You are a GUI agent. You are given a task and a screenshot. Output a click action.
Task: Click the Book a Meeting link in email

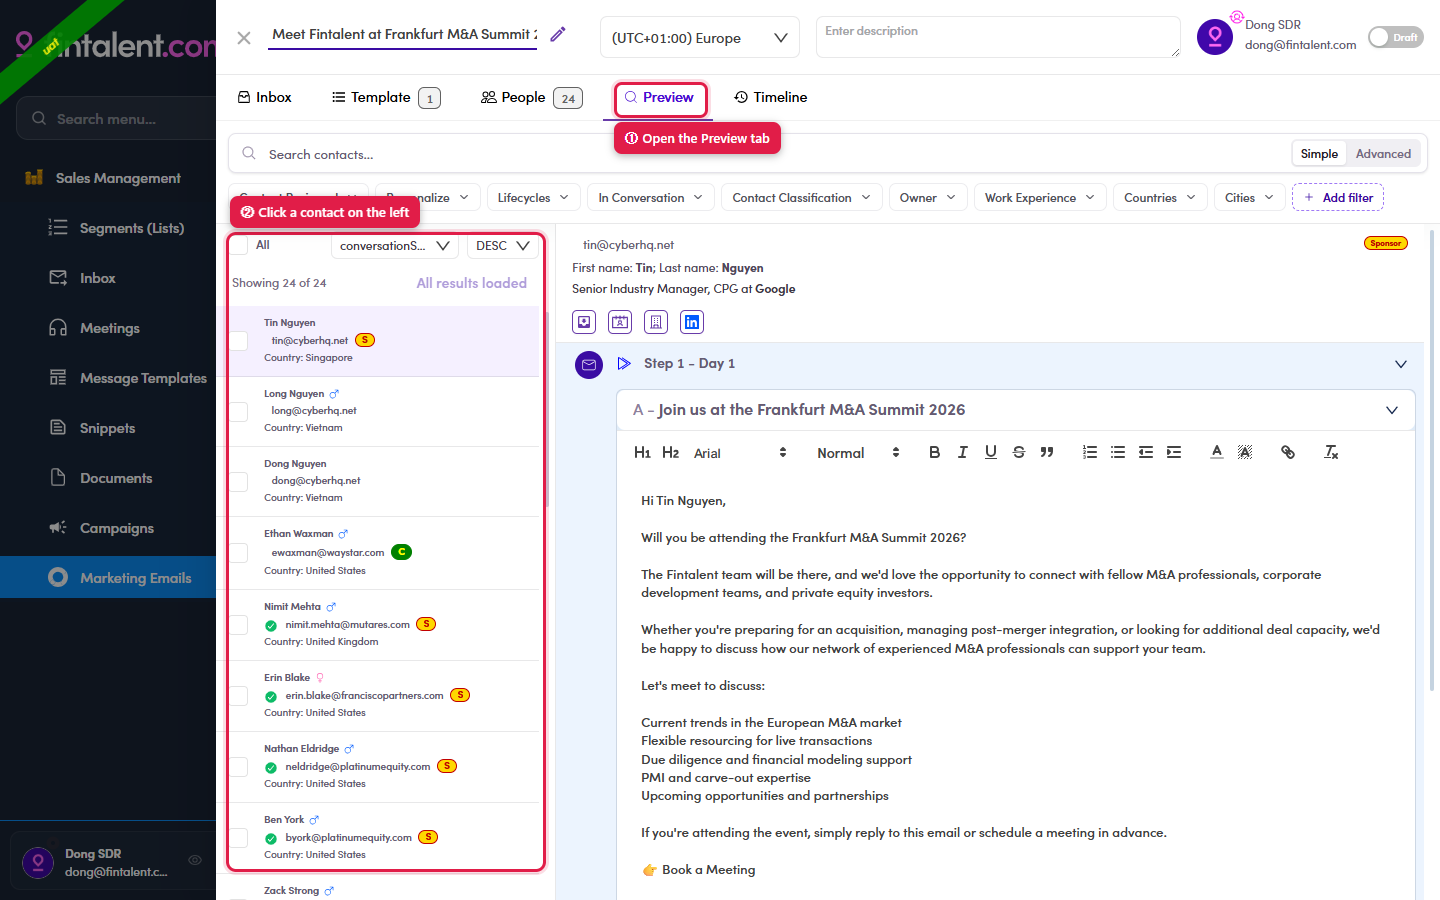(708, 870)
